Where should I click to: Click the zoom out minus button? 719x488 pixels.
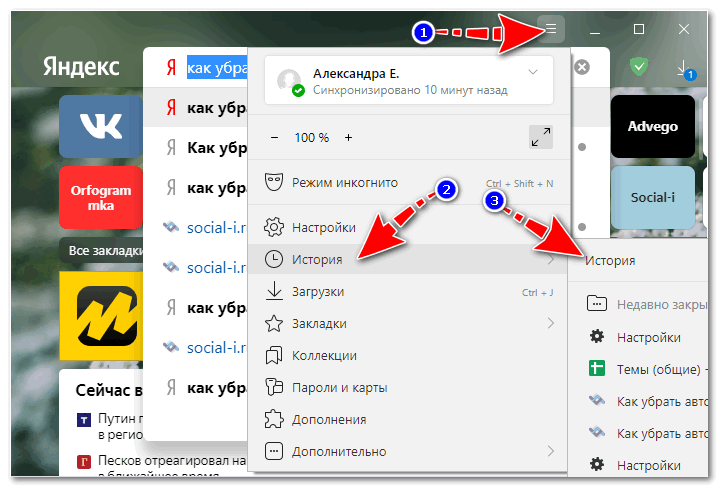point(274,138)
